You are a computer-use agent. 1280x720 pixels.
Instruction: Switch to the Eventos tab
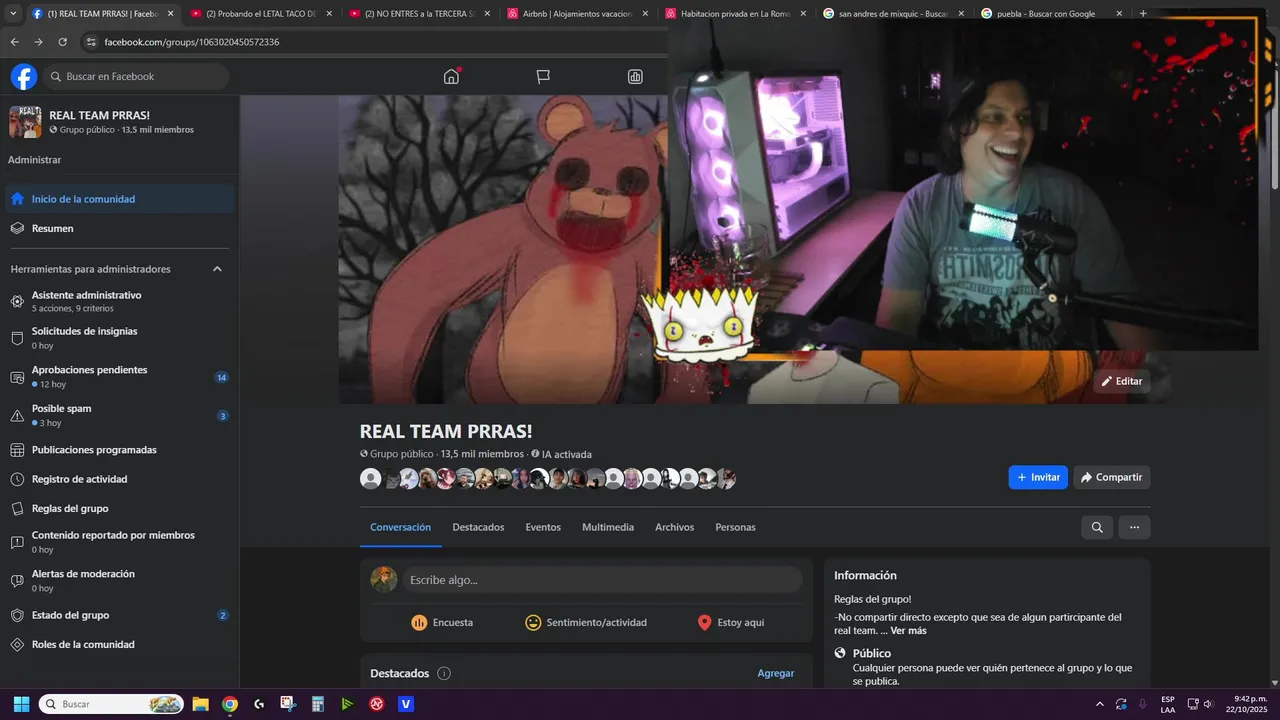pyautogui.click(x=543, y=527)
